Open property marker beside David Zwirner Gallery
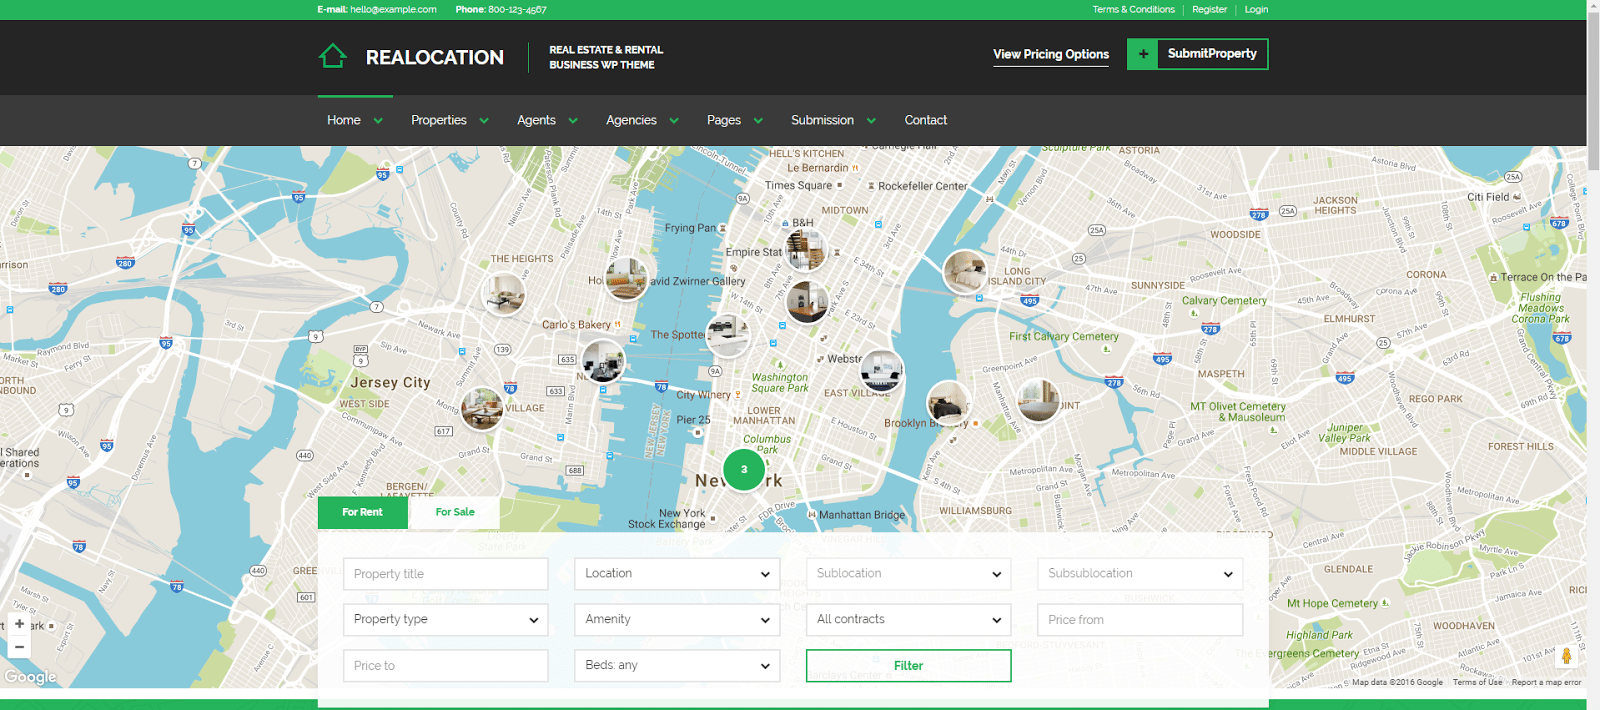Viewport: 1600px width, 710px height. pyautogui.click(x=626, y=278)
